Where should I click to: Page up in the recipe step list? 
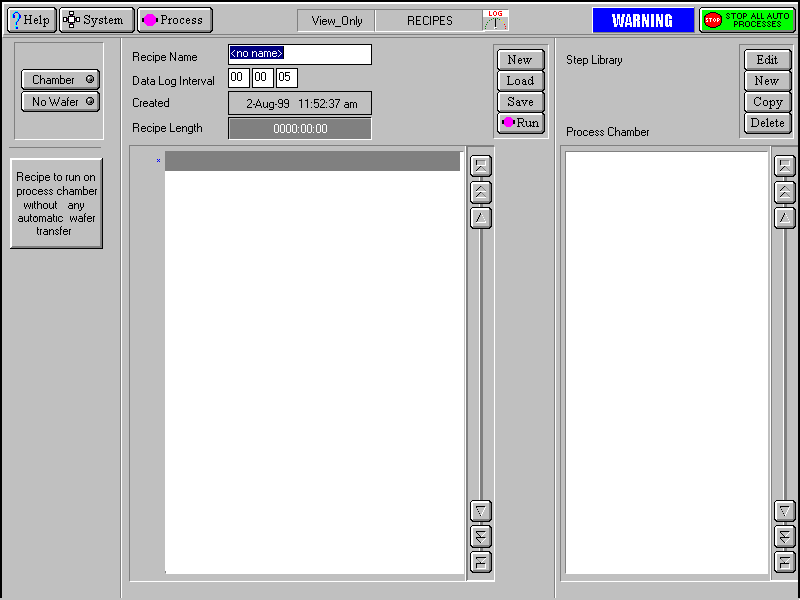tap(481, 192)
